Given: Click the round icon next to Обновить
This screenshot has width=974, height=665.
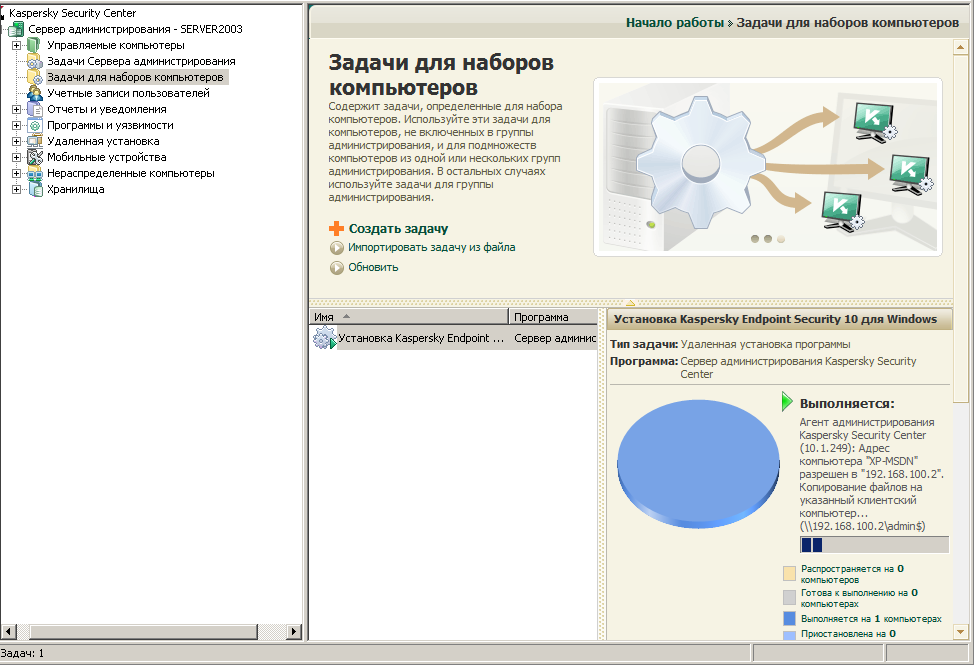Looking at the screenshot, I should (337, 268).
